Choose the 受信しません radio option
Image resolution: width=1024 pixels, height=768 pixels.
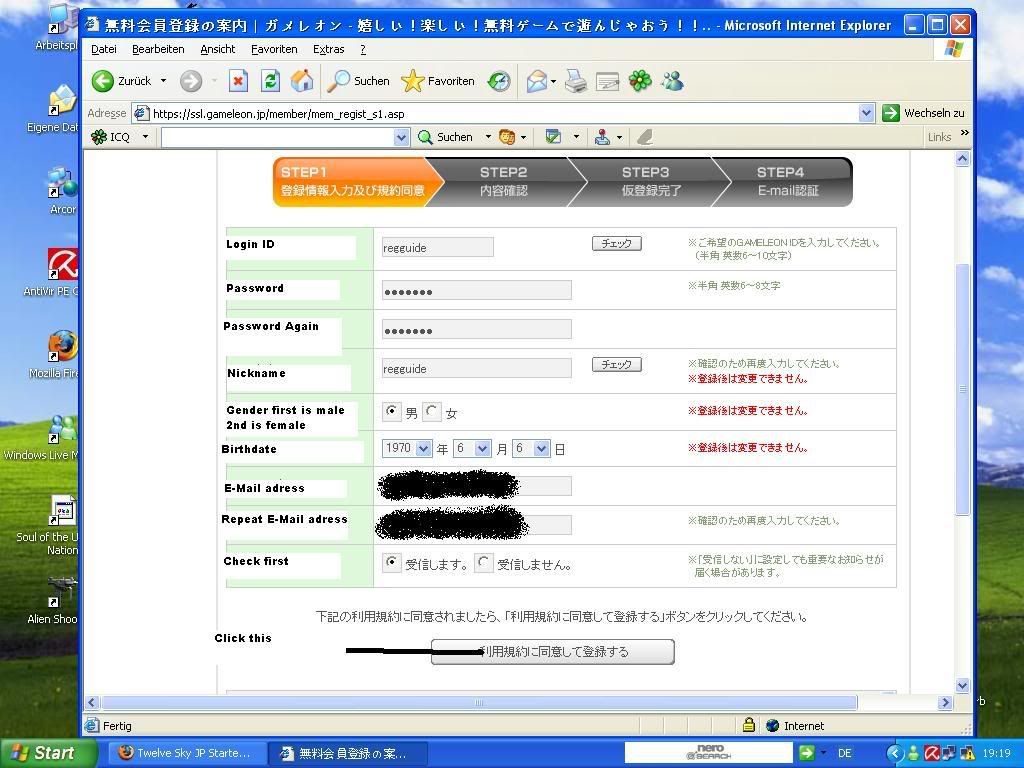pos(484,563)
